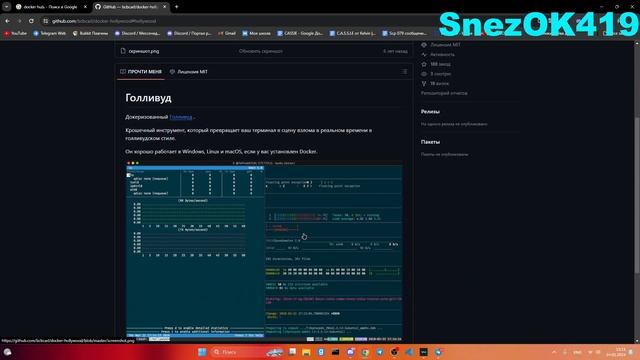Open the hollywood terminal screenshot image
The height and width of the screenshot is (360, 640).
264,251
